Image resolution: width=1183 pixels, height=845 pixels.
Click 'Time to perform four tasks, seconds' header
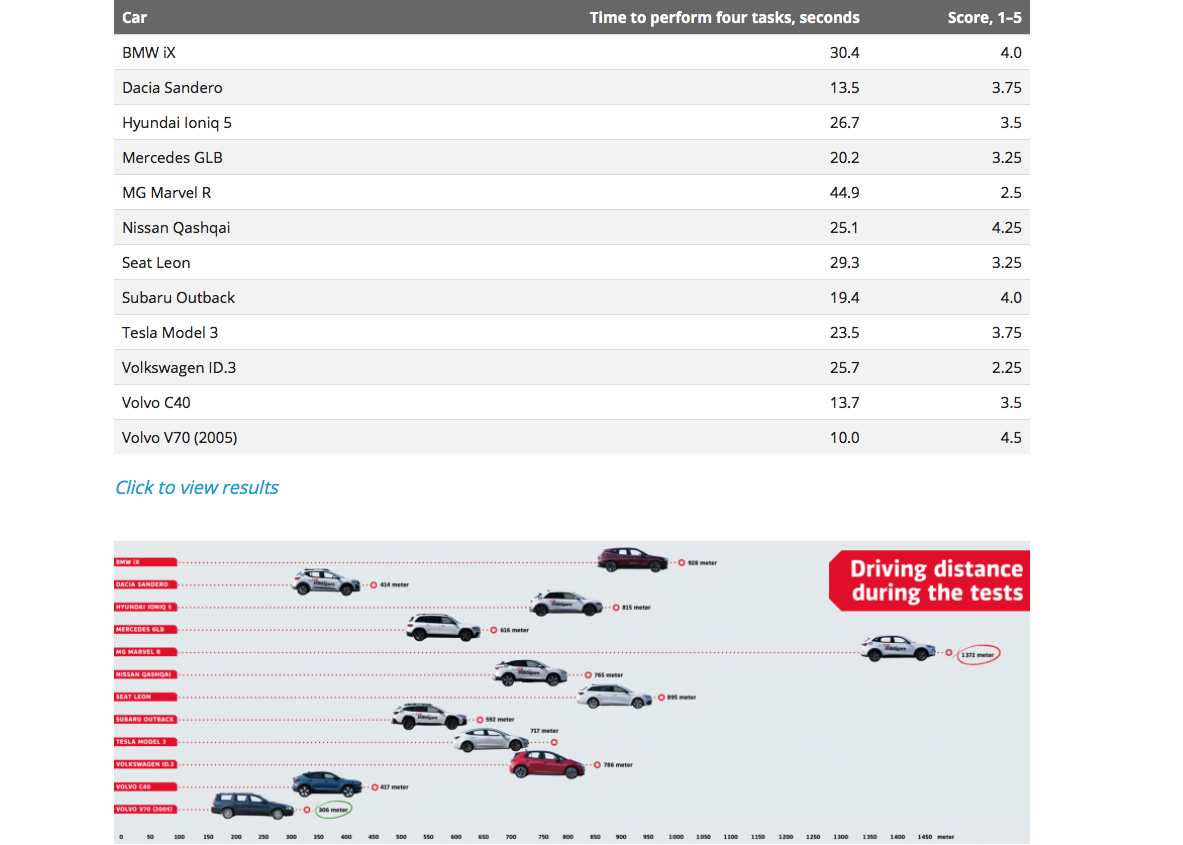click(x=724, y=17)
